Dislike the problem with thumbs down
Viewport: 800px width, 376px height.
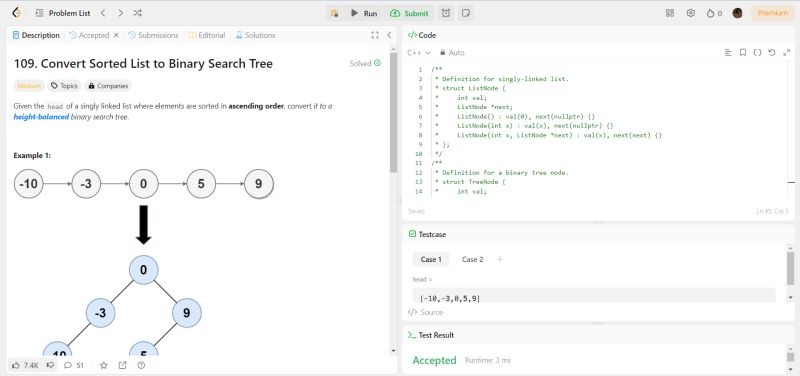[50, 365]
